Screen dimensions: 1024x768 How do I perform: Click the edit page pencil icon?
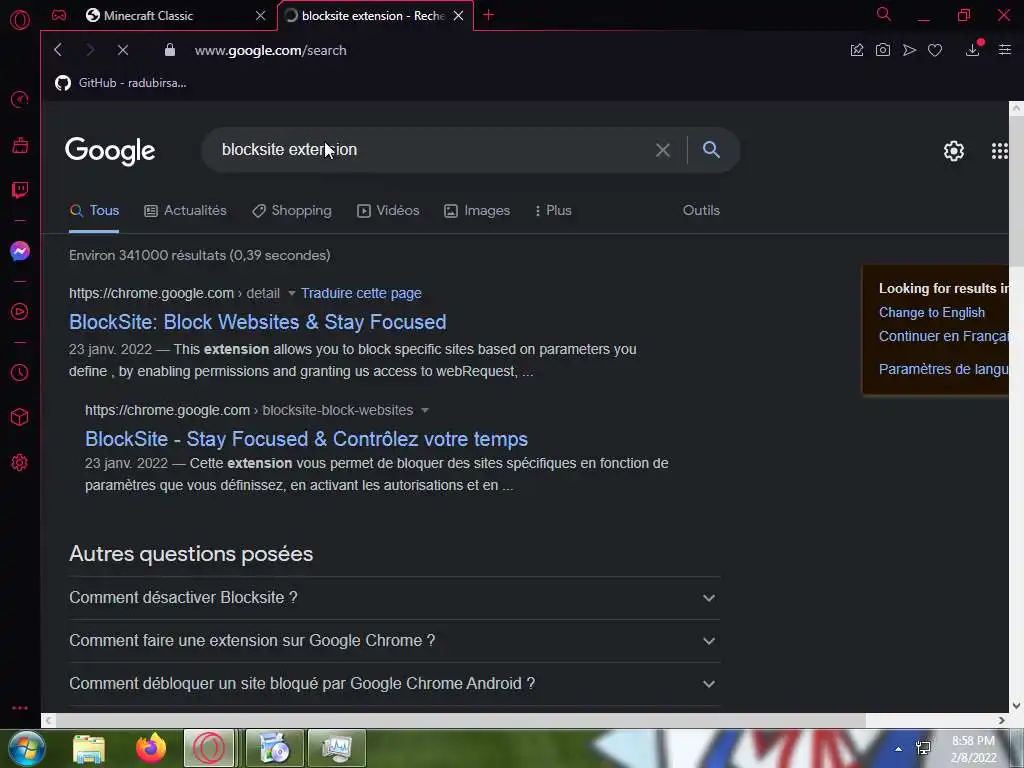[856, 50]
